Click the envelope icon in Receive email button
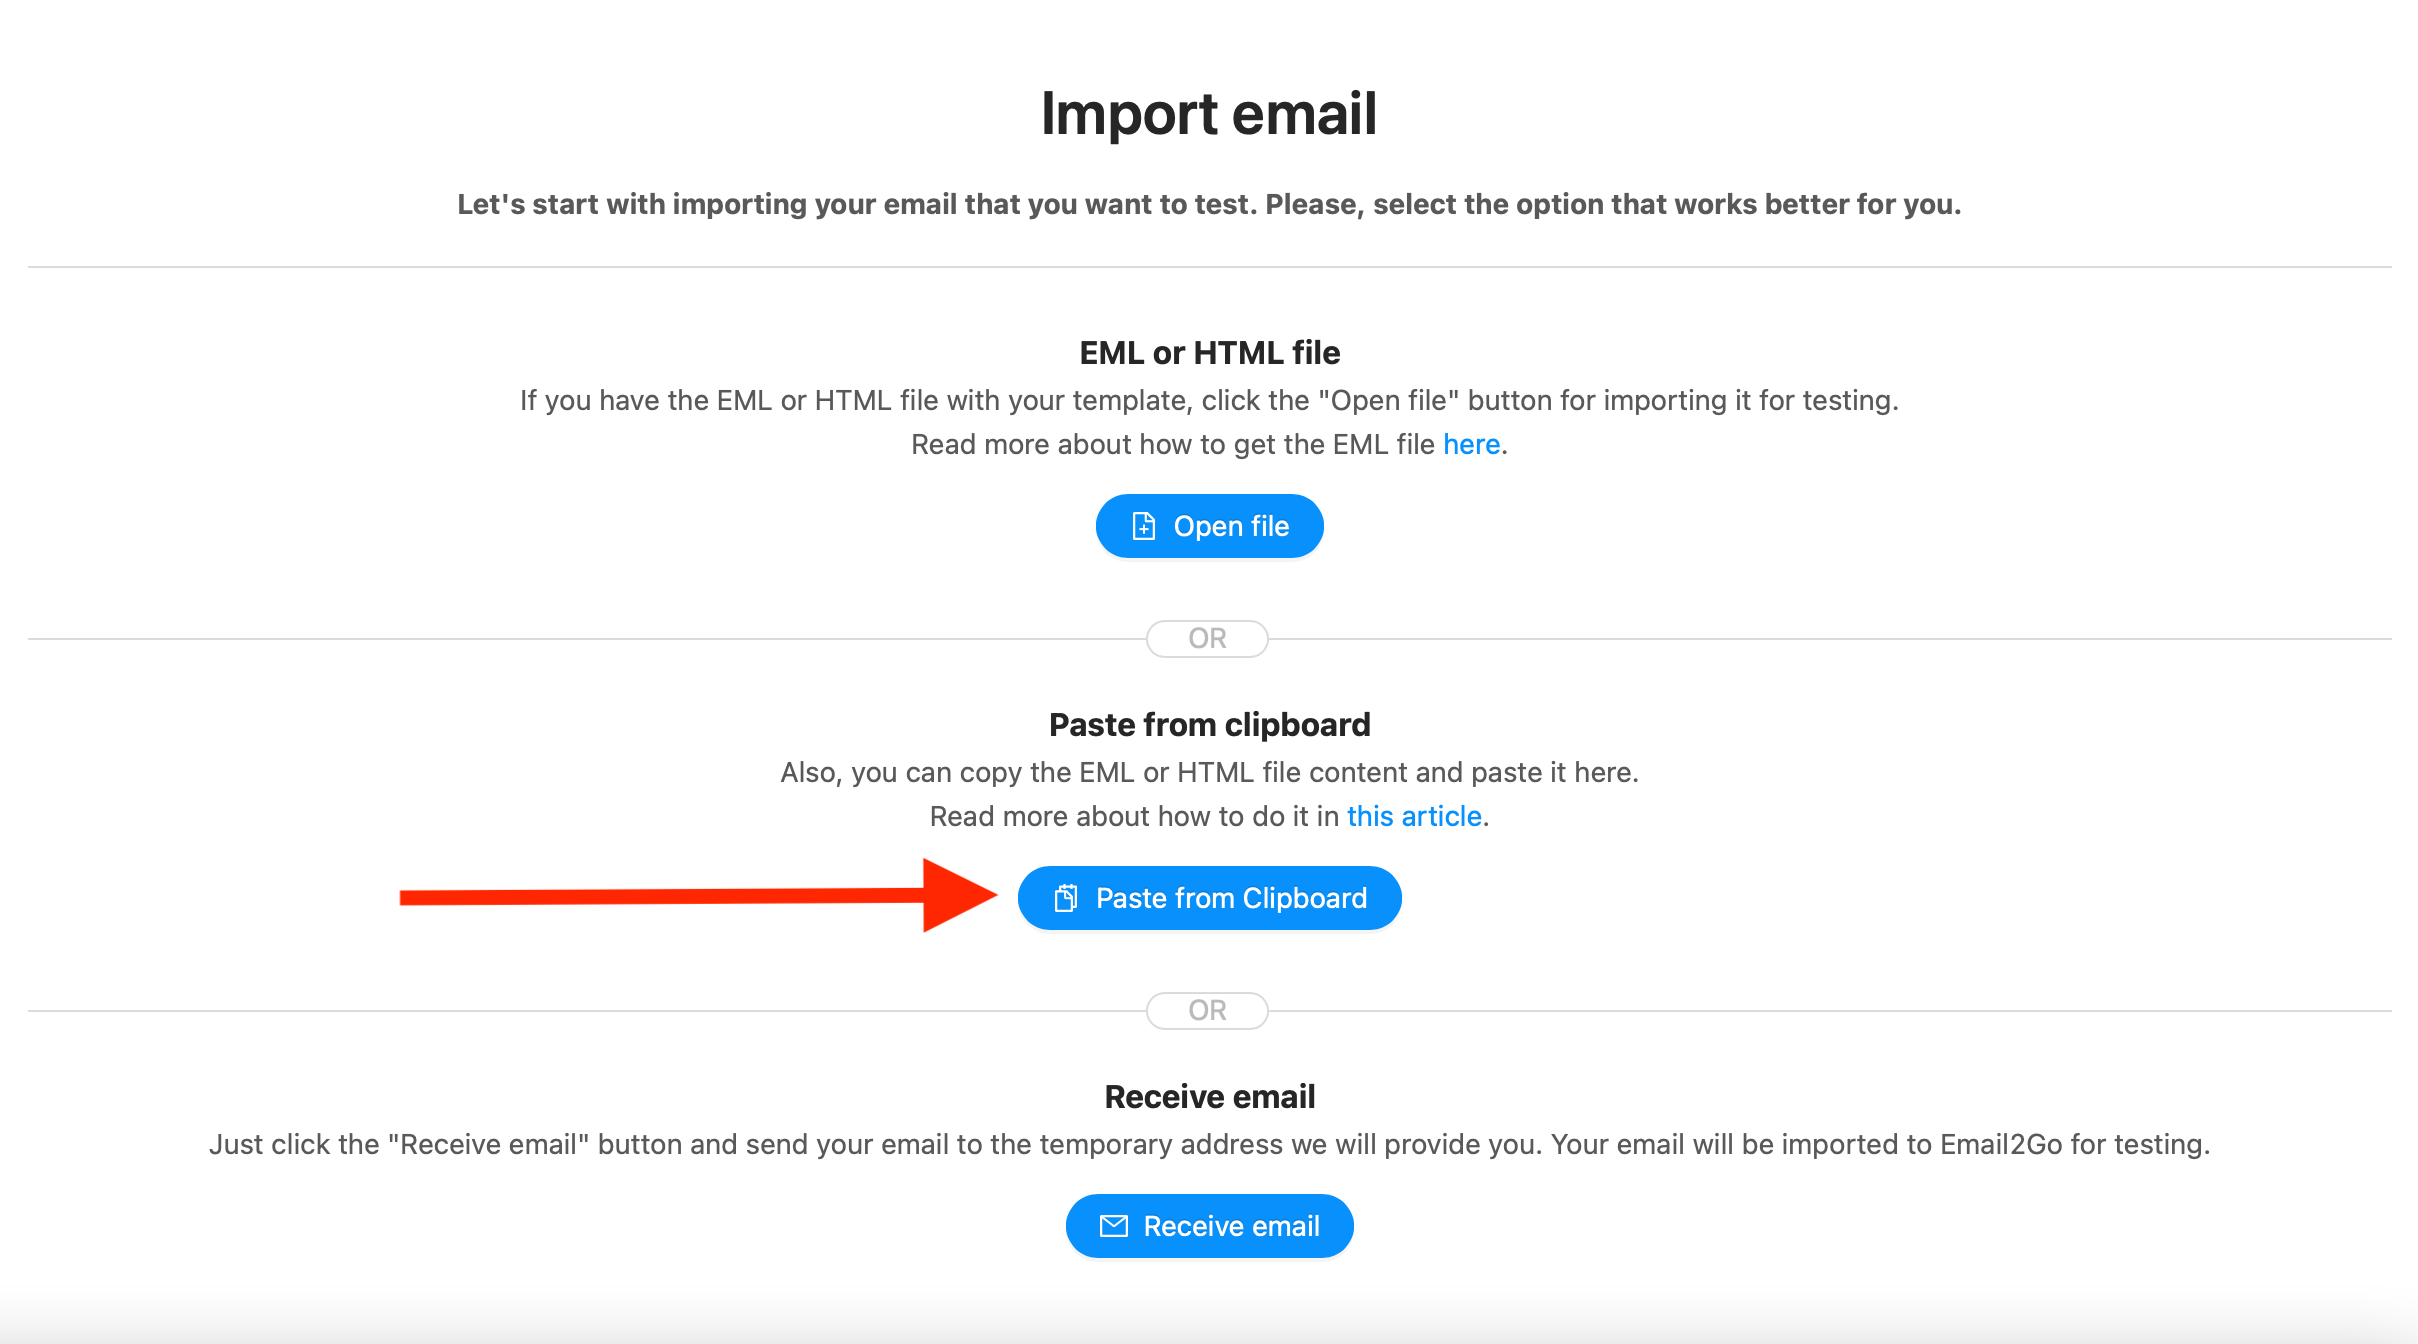Viewport: 2418px width, 1344px height. tap(1113, 1226)
